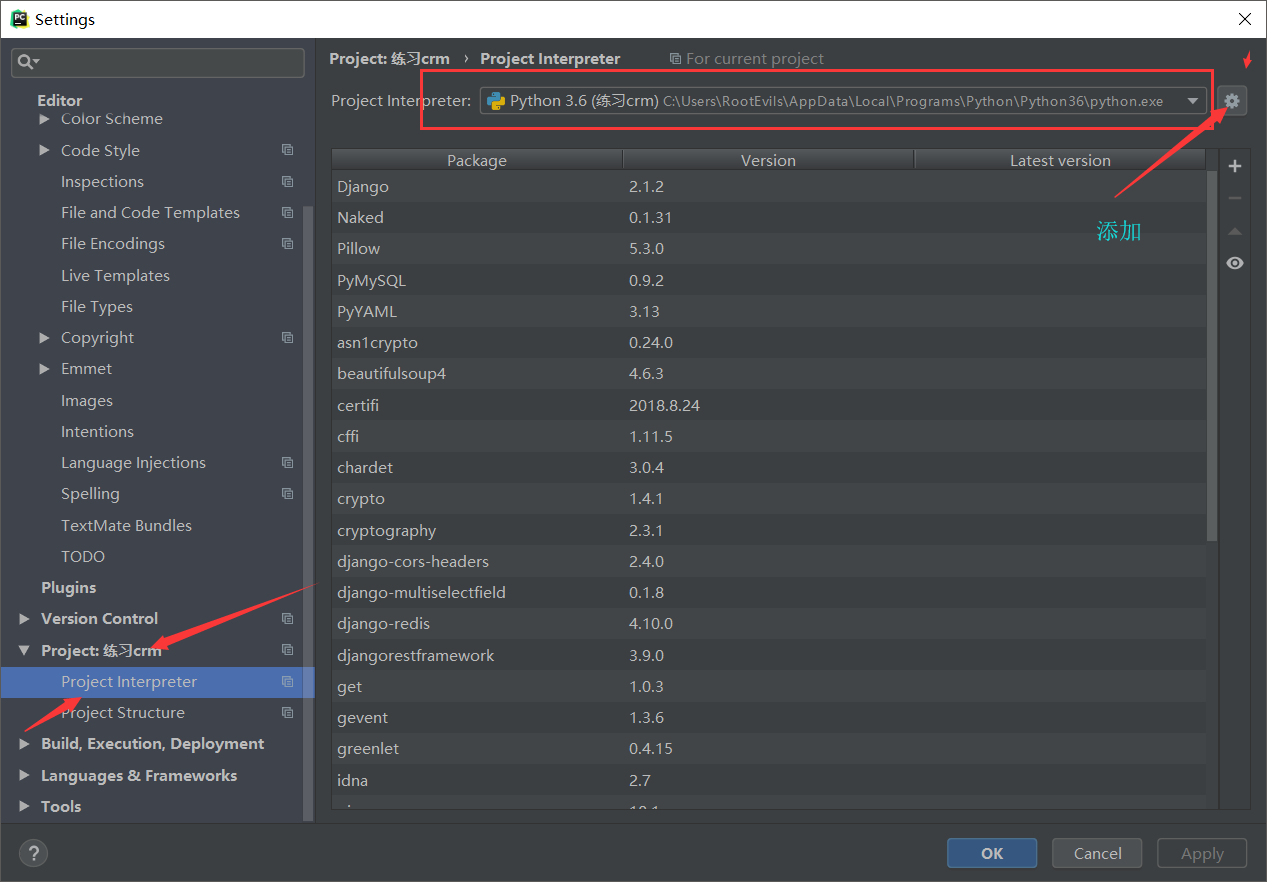Click project-level icon beside Version Control
Image resolution: width=1267 pixels, height=882 pixels.
(x=288, y=618)
